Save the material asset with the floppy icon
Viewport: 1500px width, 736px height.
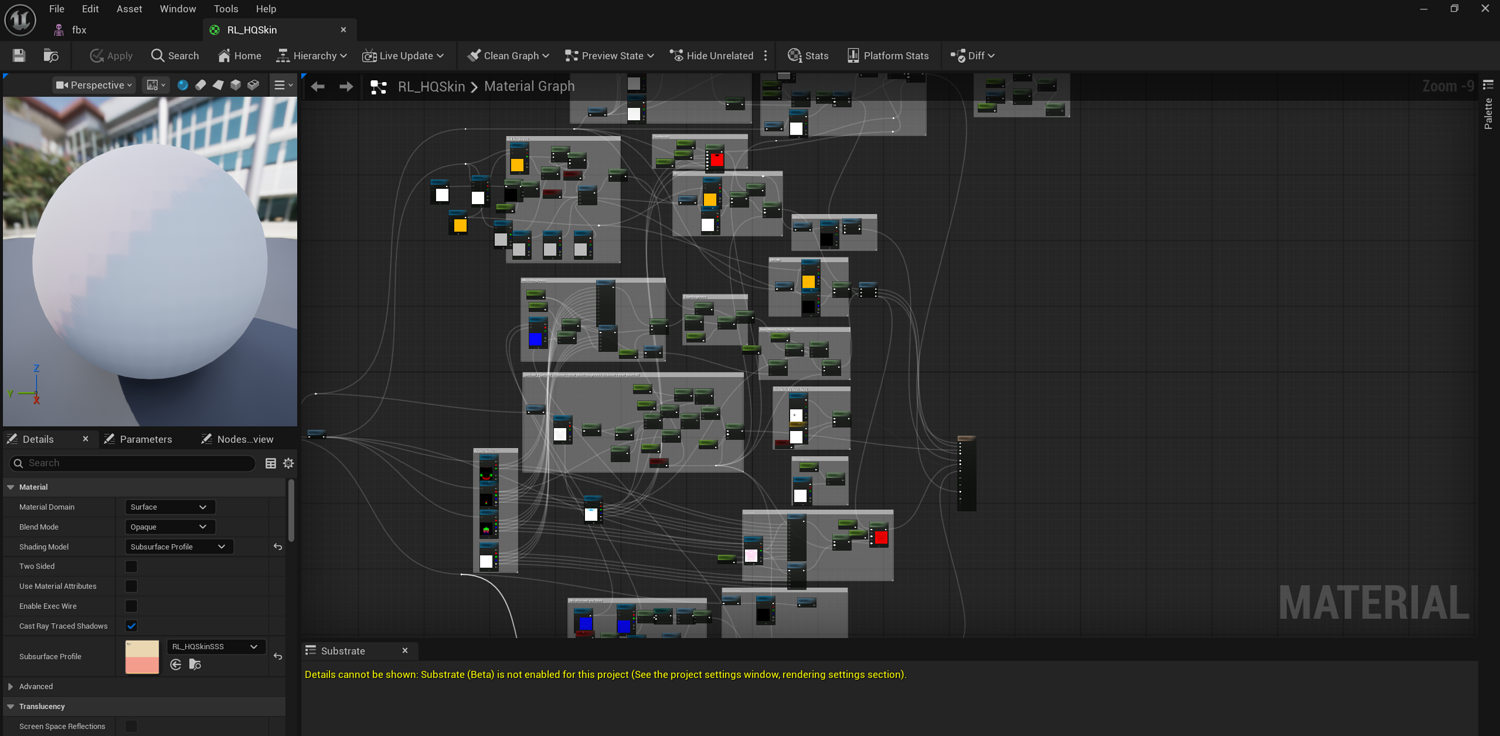point(19,56)
